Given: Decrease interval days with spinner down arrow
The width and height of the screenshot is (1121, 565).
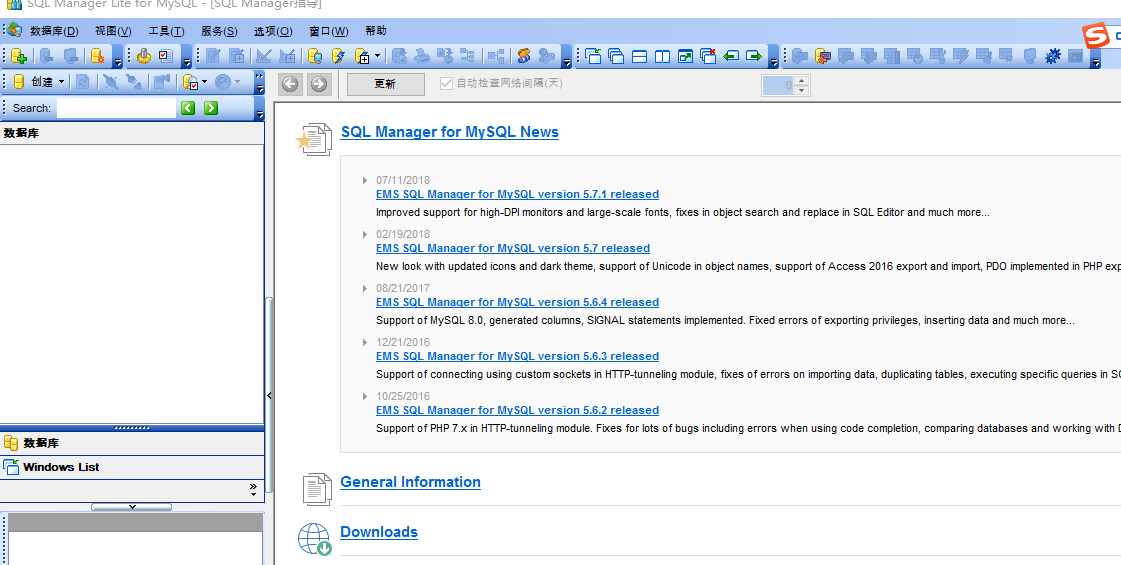Looking at the screenshot, I should tap(801, 90).
